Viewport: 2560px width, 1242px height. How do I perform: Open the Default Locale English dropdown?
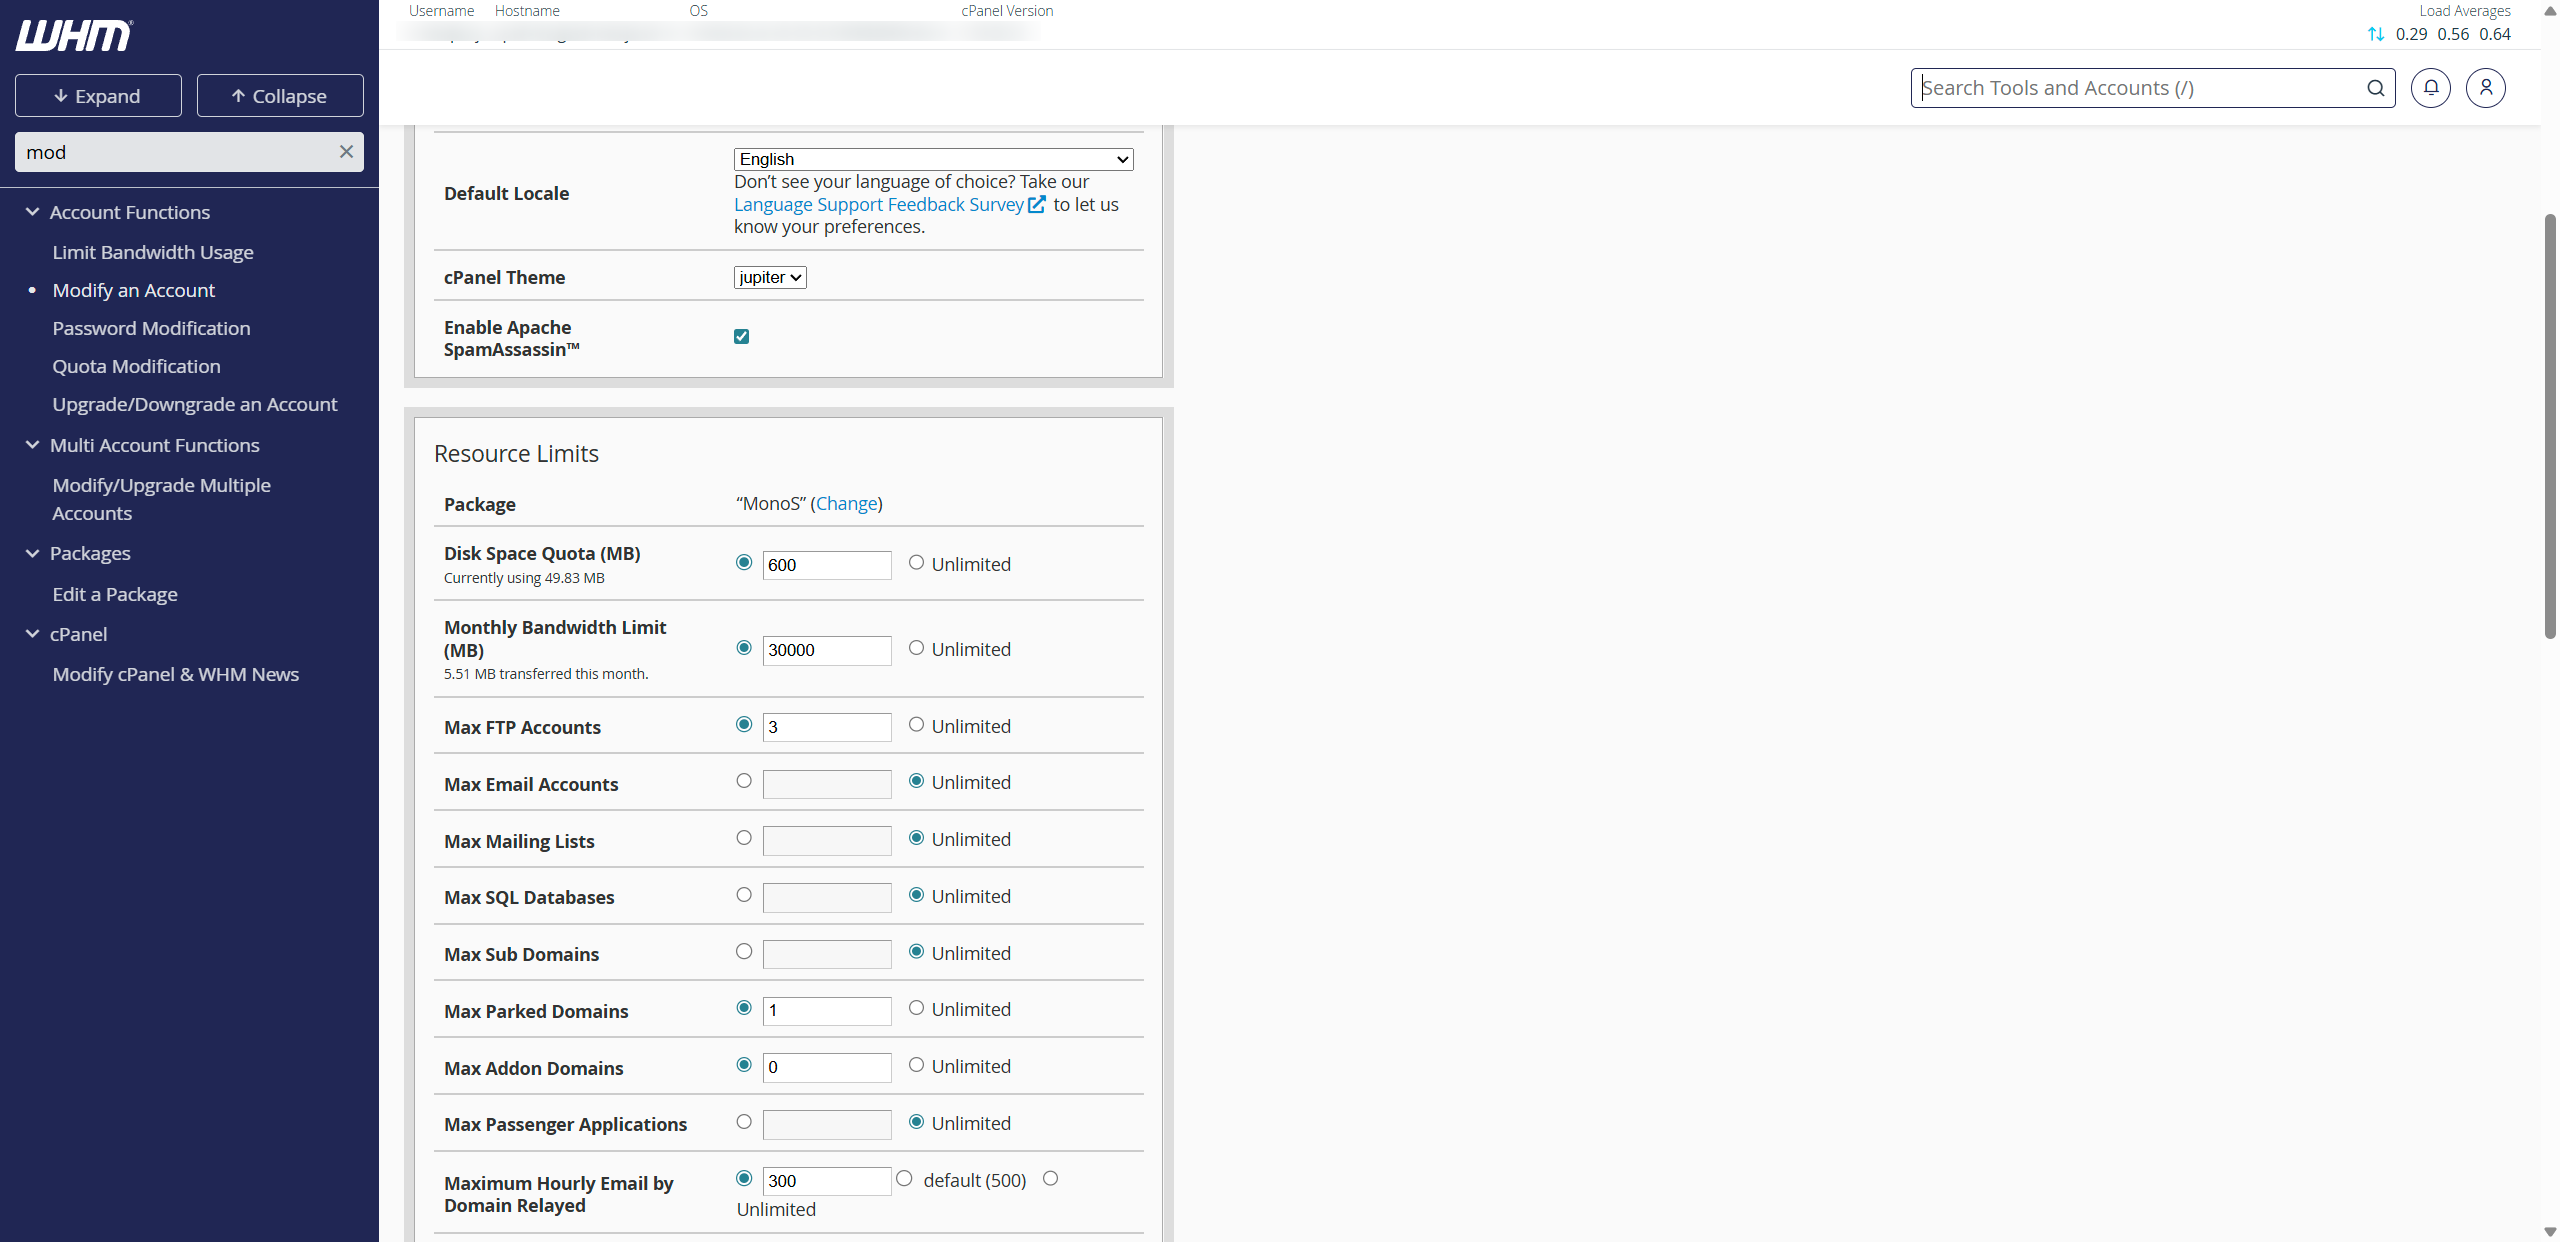point(933,159)
